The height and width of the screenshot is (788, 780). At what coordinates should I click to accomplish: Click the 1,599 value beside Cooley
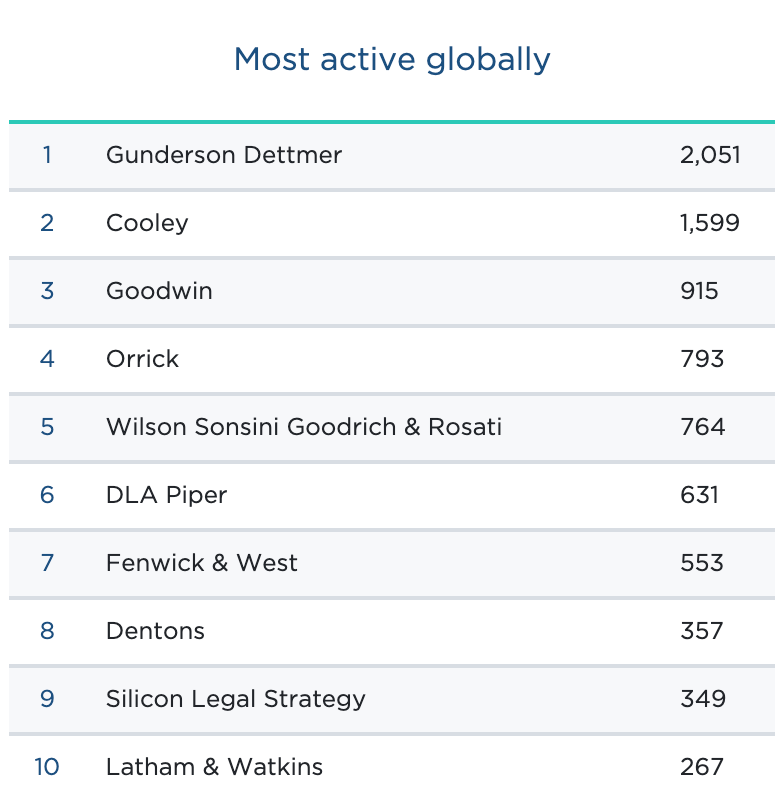point(710,223)
